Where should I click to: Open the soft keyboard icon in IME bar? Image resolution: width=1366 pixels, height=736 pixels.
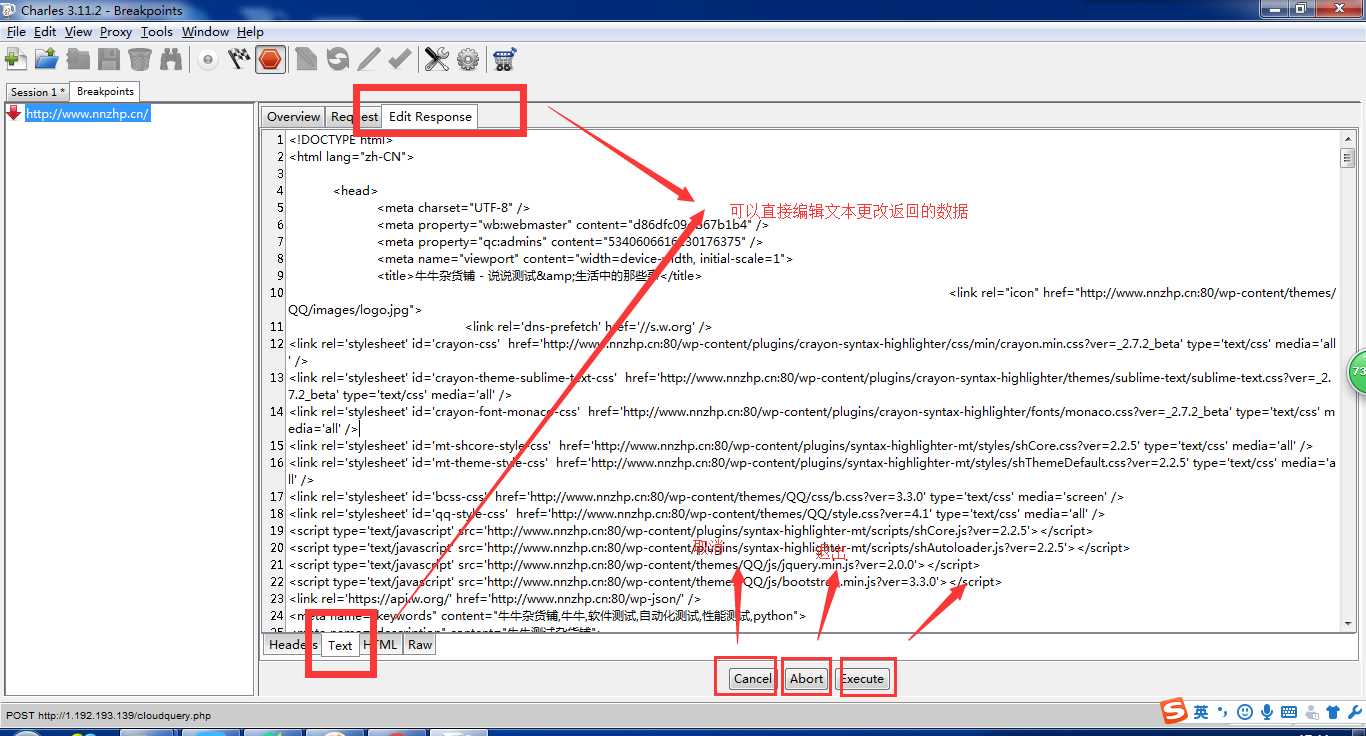1289,712
